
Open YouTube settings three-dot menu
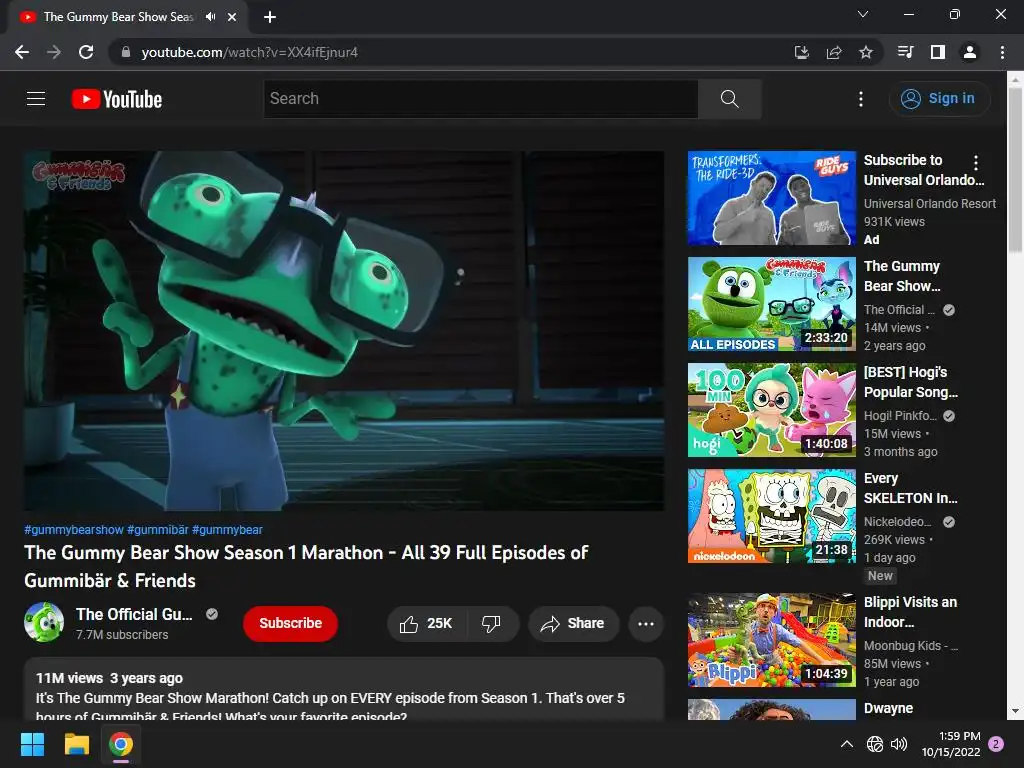click(x=861, y=99)
